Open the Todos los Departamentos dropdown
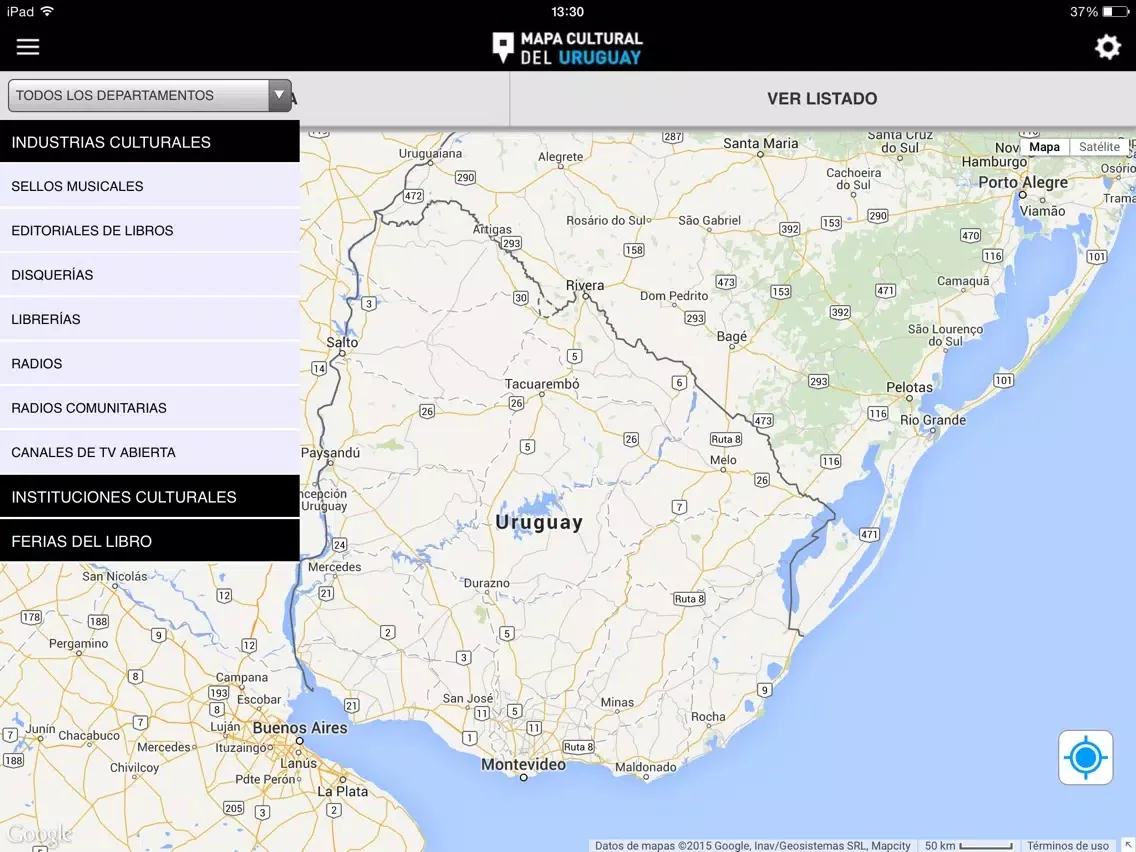This screenshot has width=1136, height=852. tap(149, 96)
